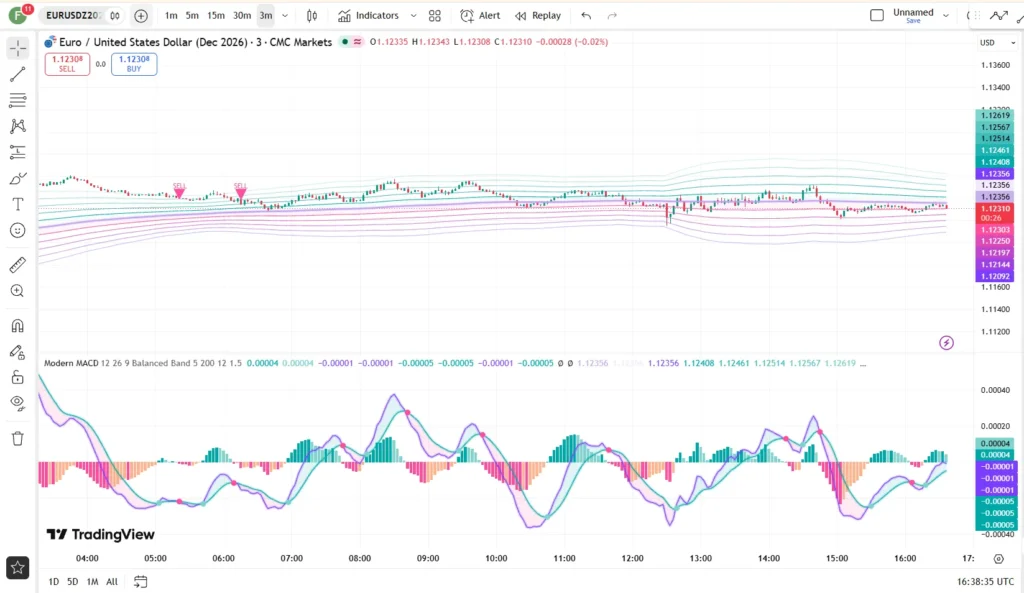1024x593 pixels.
Task: Open the Unnamed layout dropdown arrow
Action: [945, 16]
